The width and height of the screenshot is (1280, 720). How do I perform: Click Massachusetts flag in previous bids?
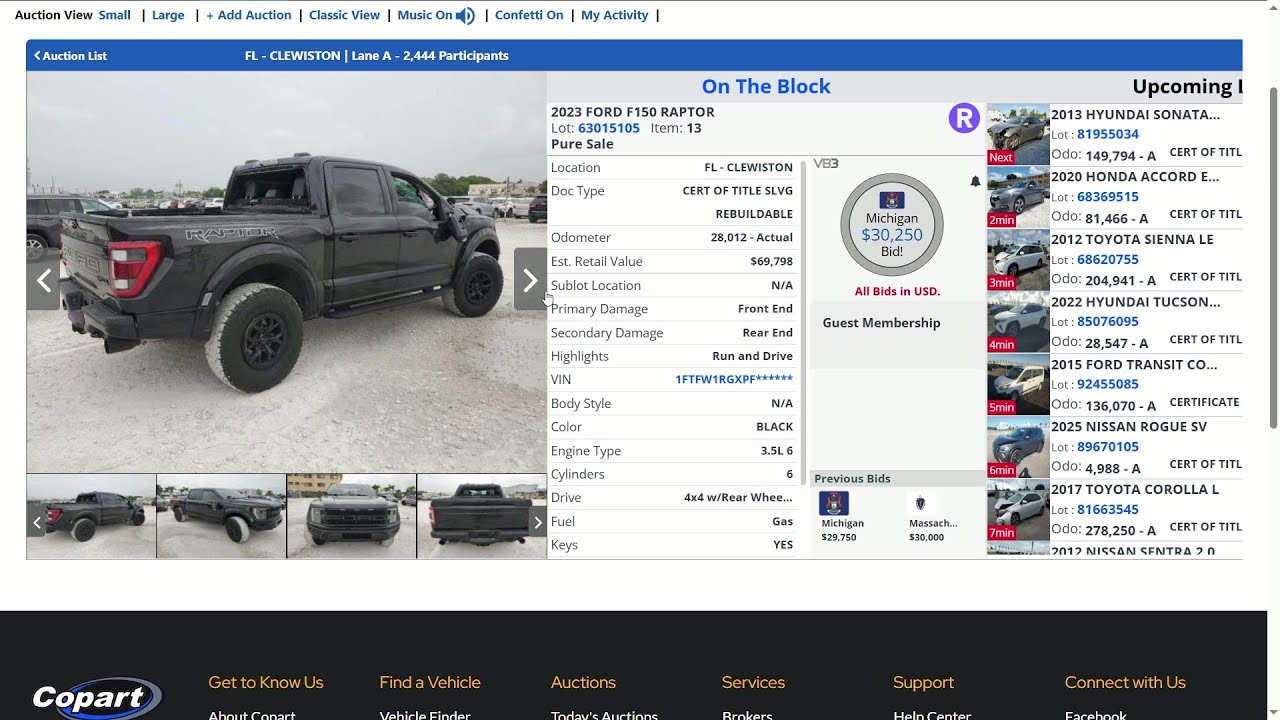(x=921, y=503)
